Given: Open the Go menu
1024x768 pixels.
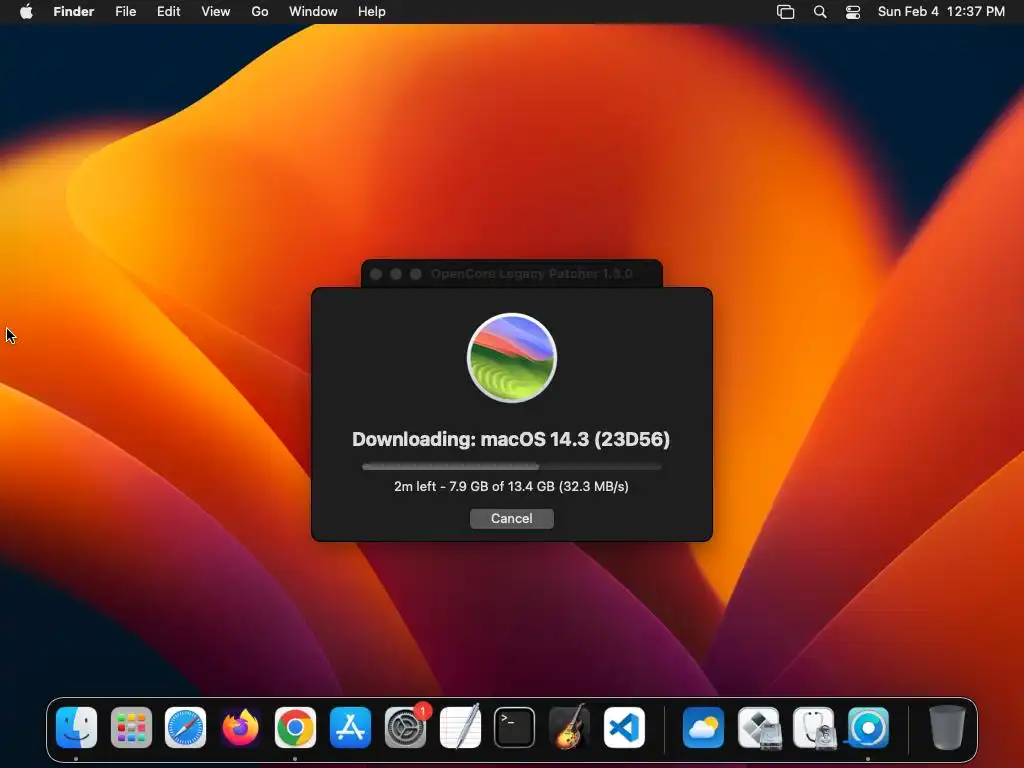Looking at the screenshot, I should click(x=260, y=12).
